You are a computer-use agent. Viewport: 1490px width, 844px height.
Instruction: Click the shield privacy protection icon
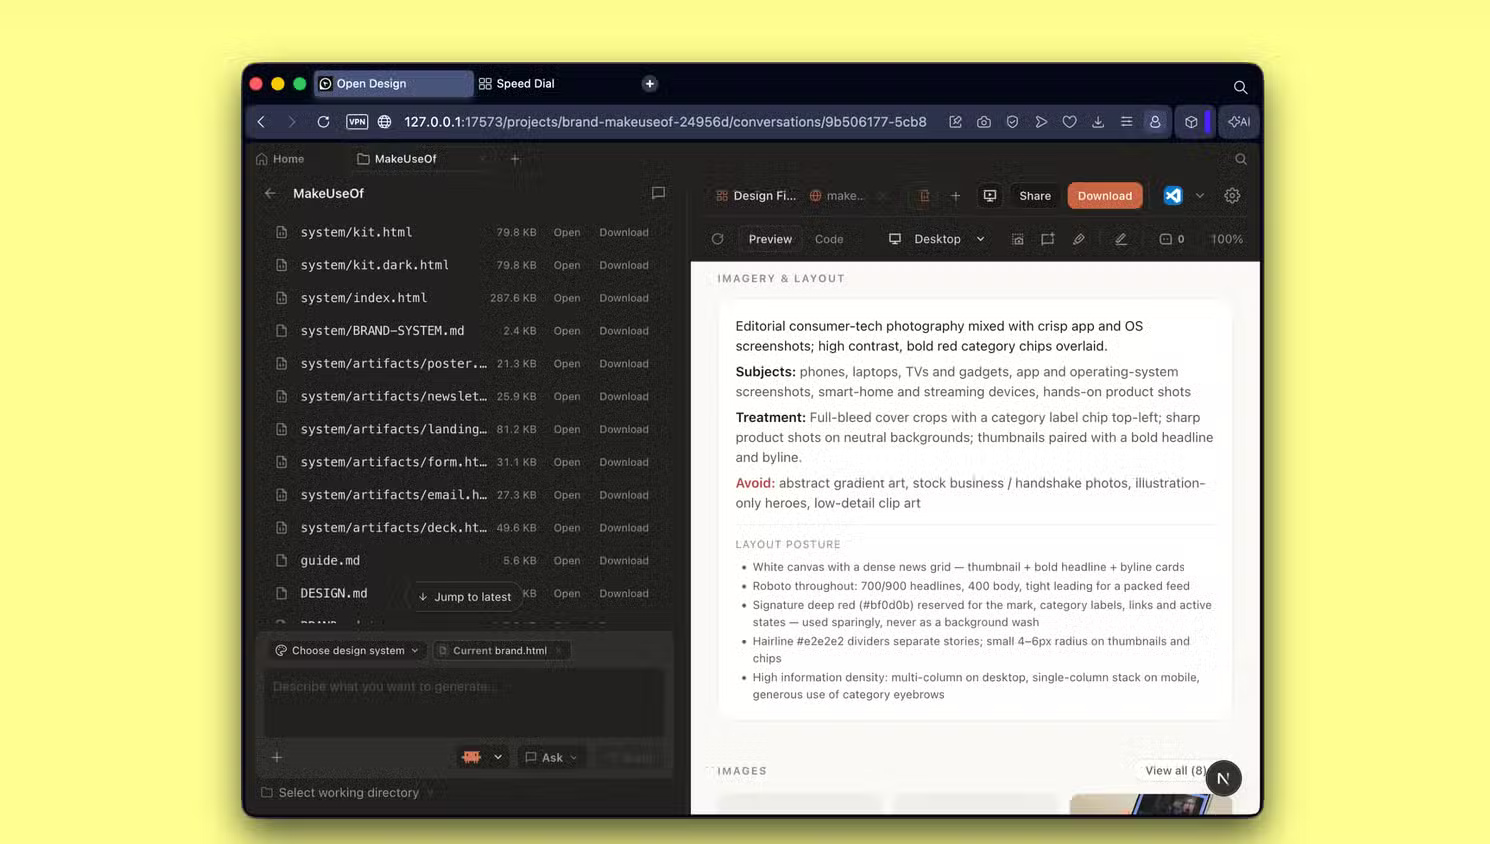(1012, 122)
